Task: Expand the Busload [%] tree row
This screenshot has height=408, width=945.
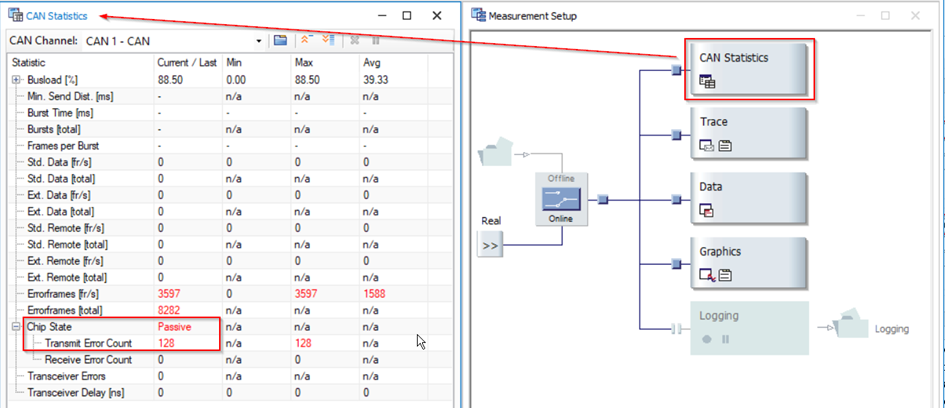Action: [16, 80]
